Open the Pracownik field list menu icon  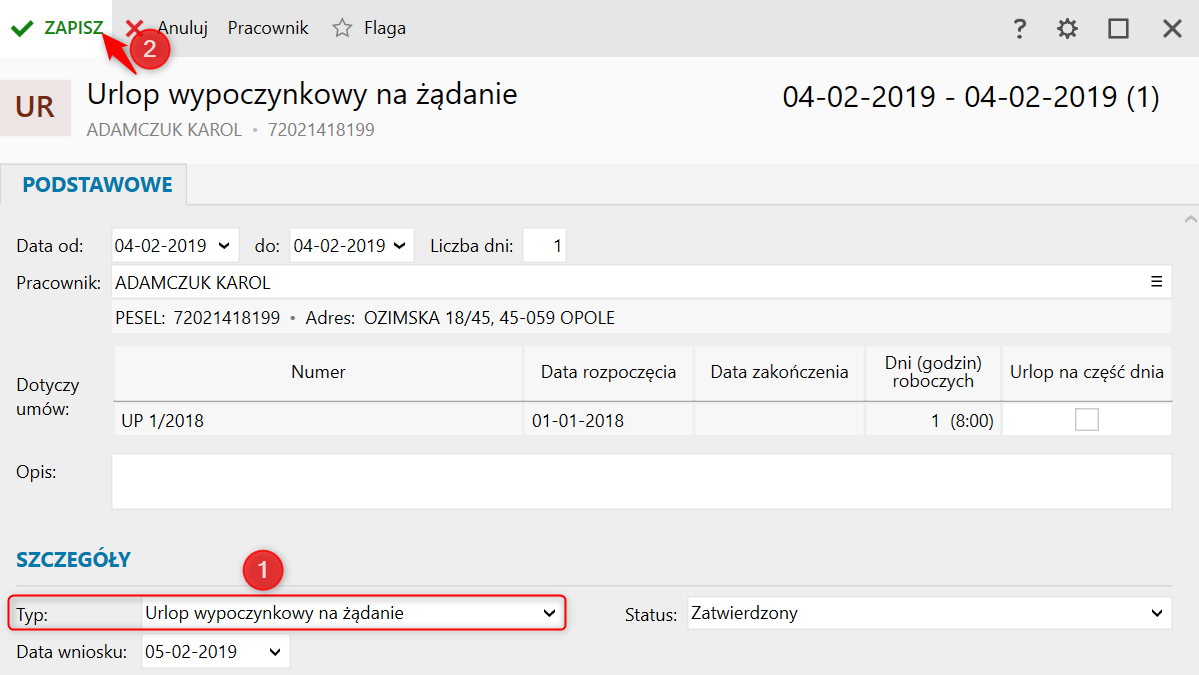point(1156,282)
